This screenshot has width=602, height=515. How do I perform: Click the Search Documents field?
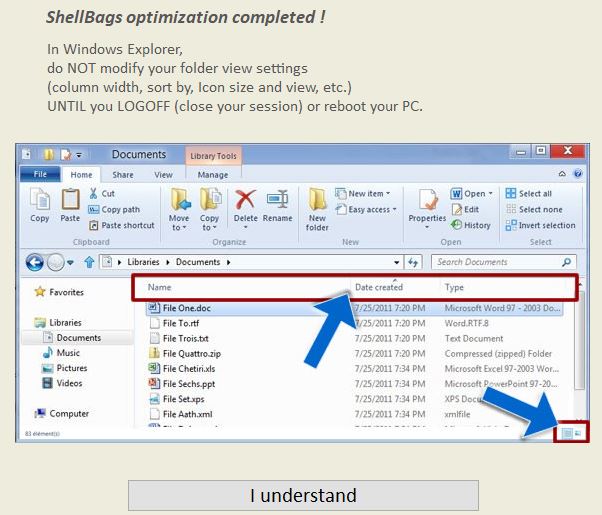coord(503,262)
